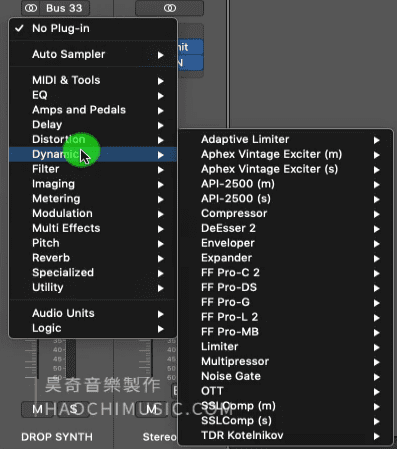Image resolution: width=397 pixels, height=449 pixels.
Task: Choose API-2500 (s) plug-in
Action: coord(286,199)
